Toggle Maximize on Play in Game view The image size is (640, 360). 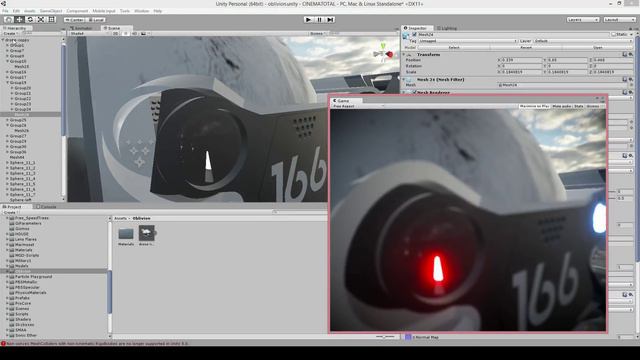[x=534, y=106]
